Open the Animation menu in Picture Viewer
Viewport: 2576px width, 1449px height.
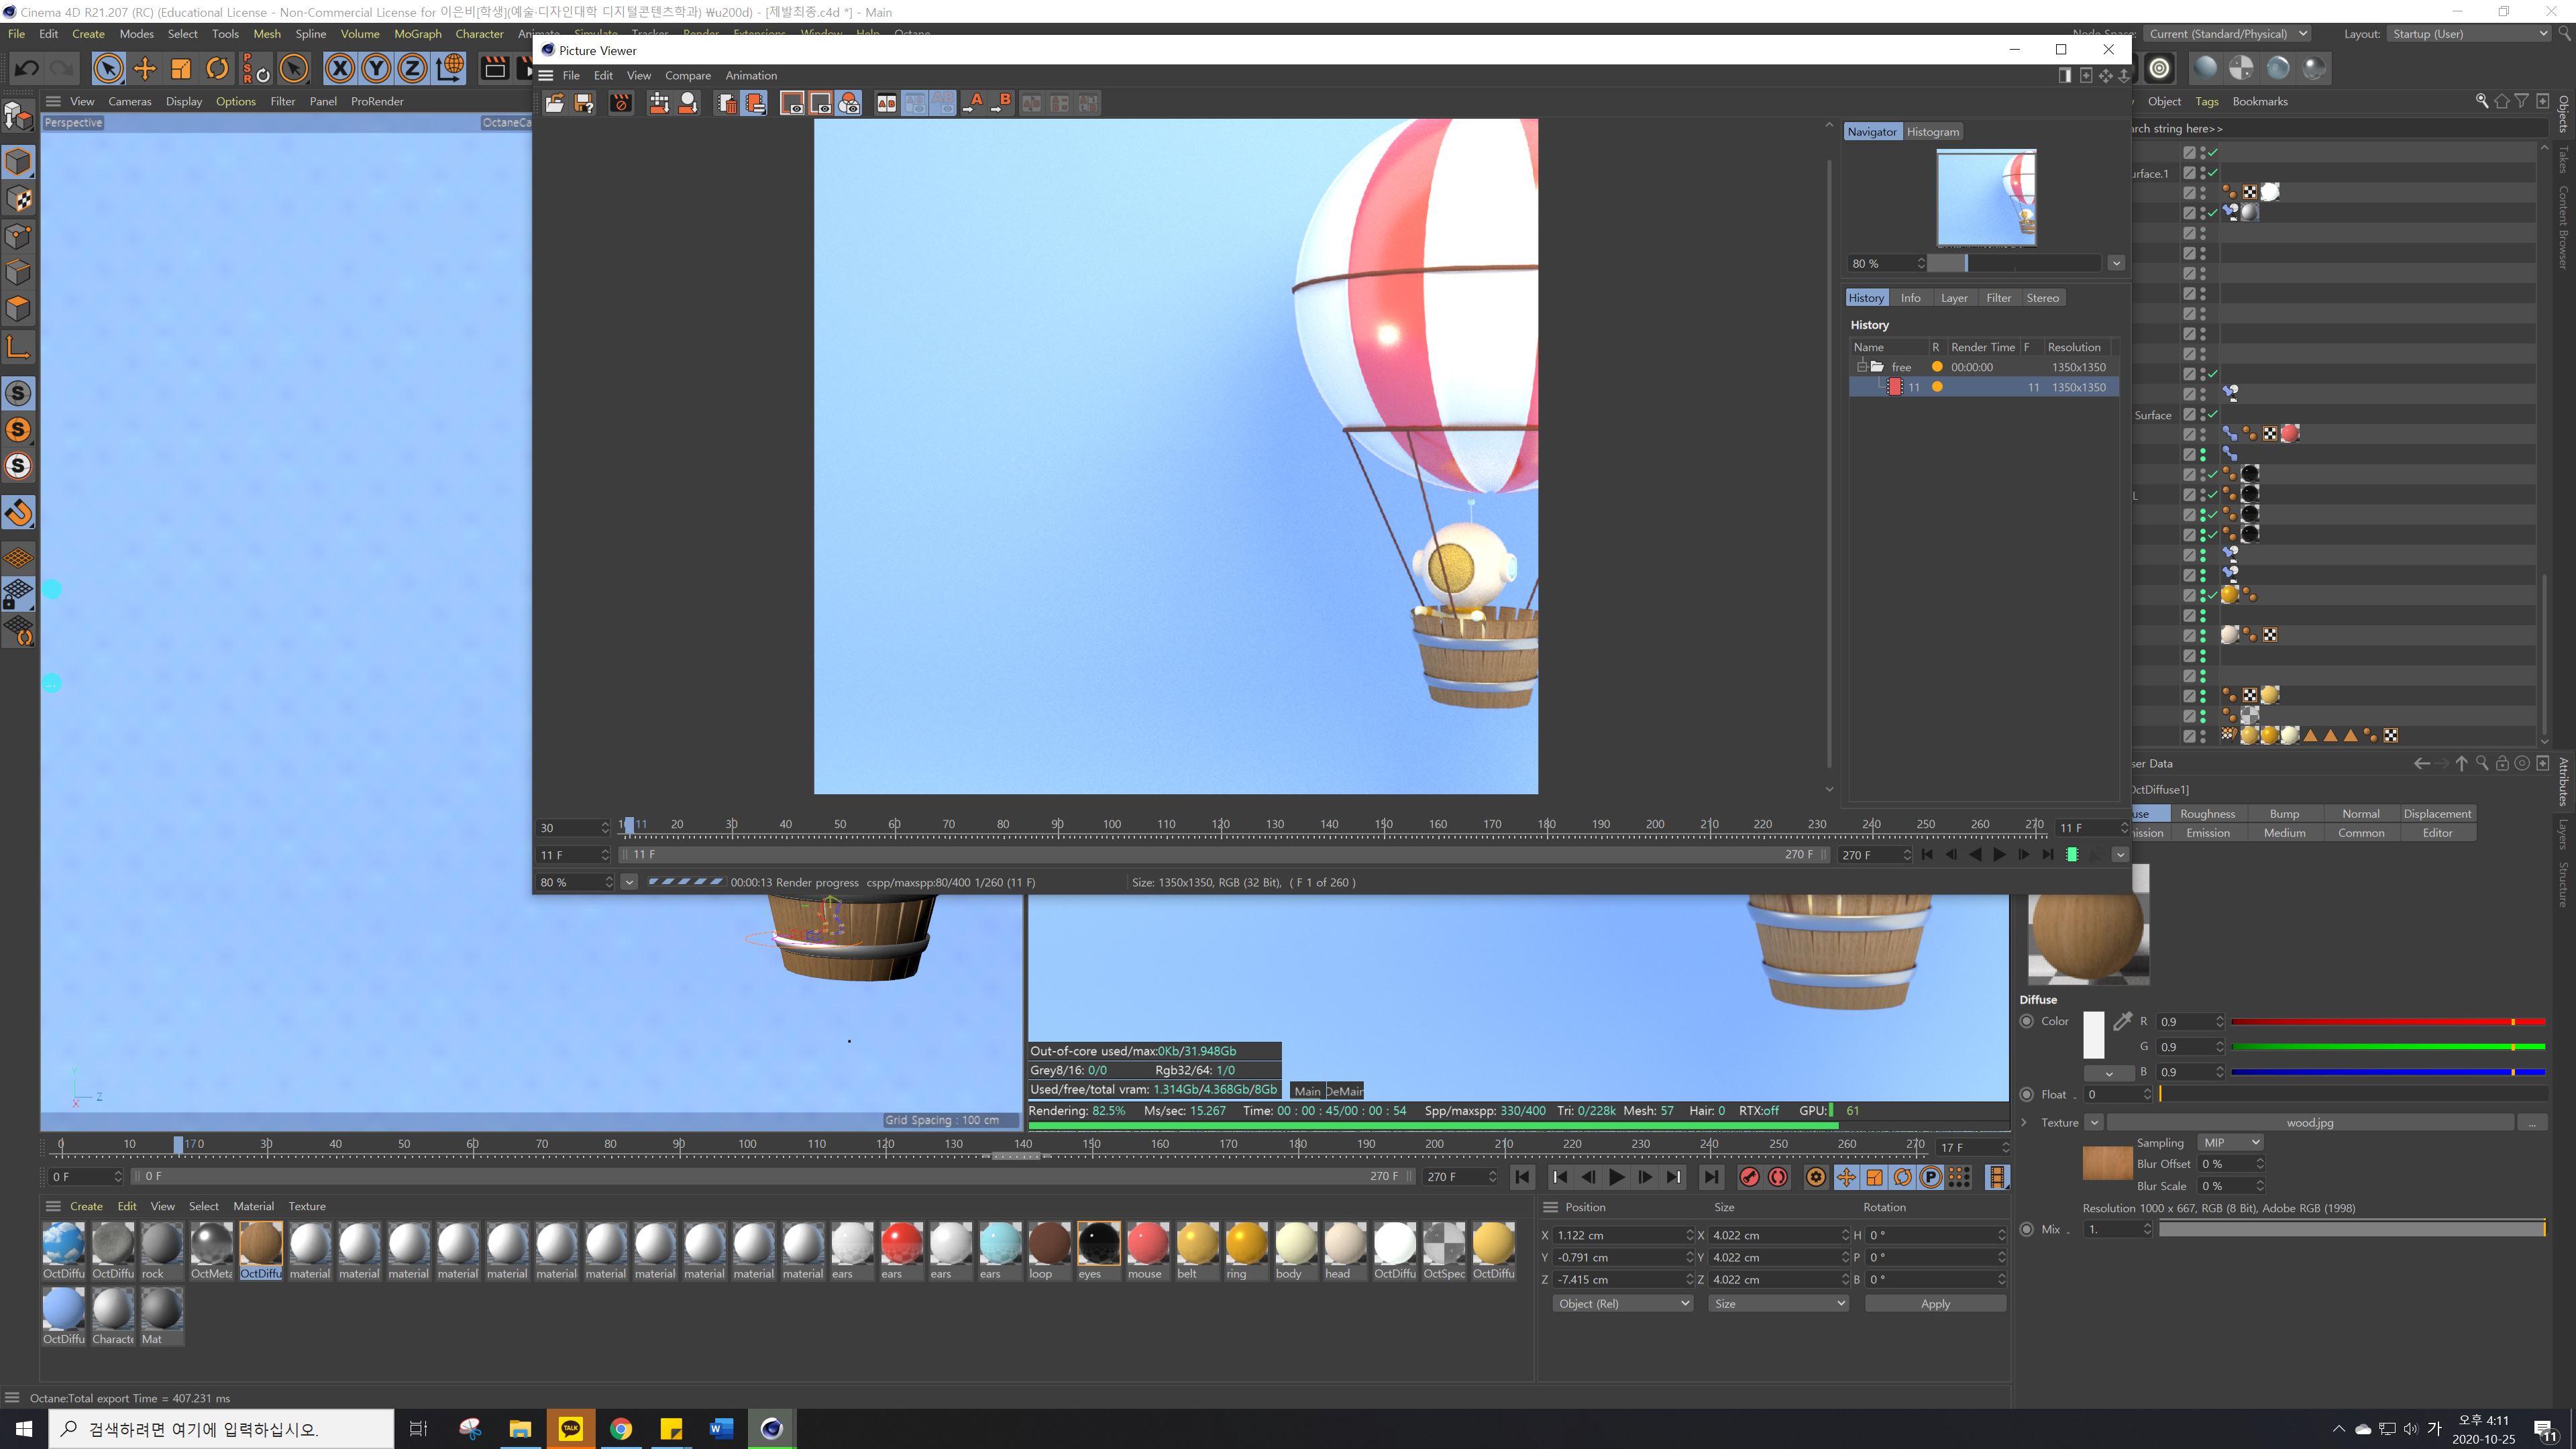751,76
